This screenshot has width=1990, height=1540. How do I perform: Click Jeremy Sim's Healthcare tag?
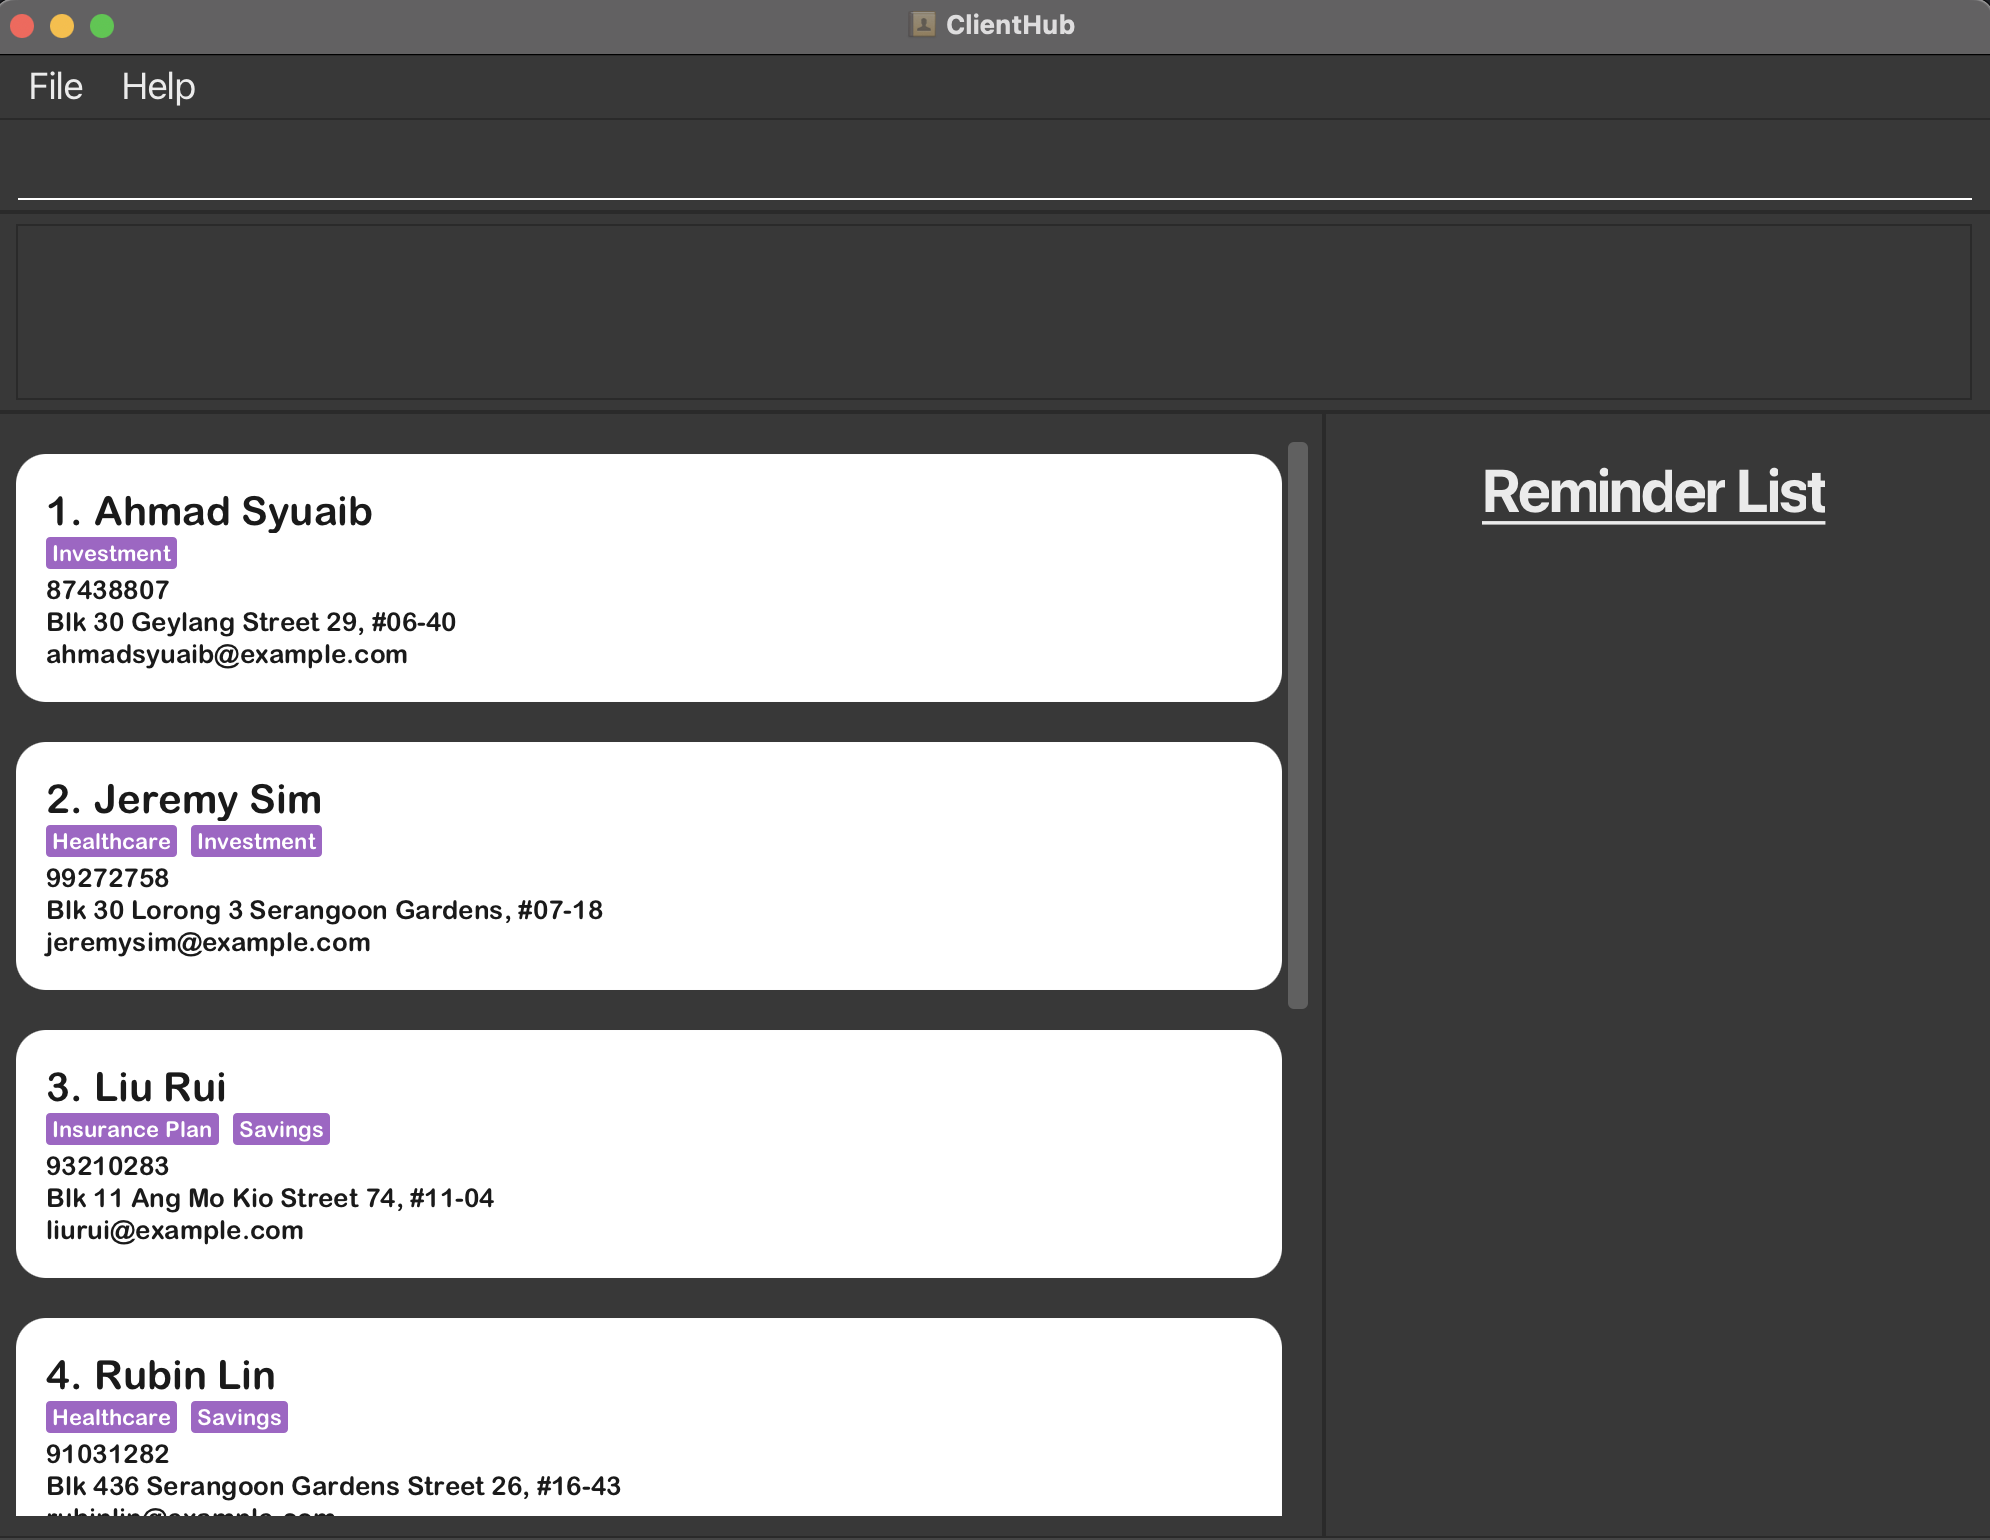111,842
